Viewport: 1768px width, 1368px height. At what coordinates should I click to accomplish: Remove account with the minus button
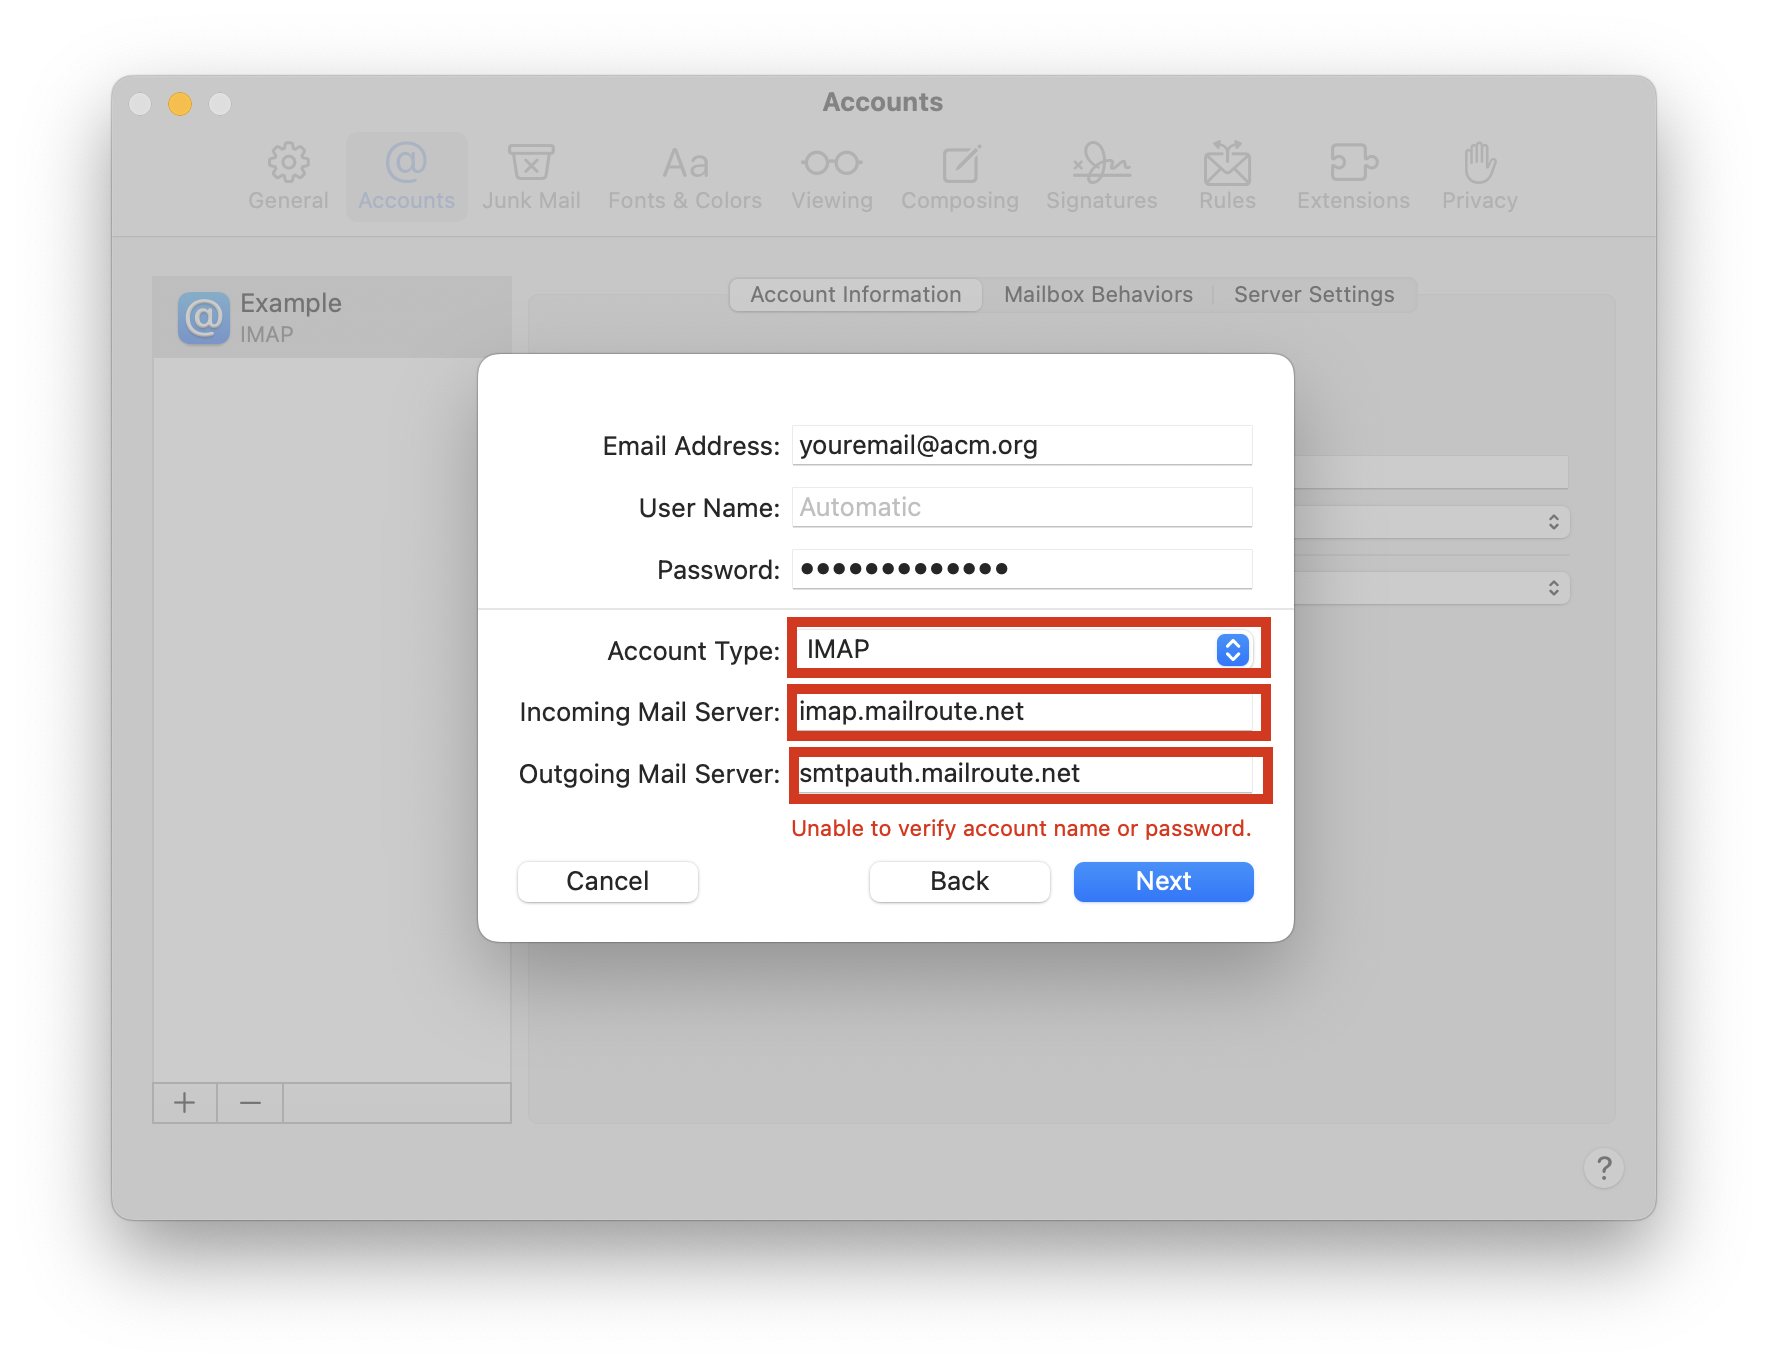pyautogui.click(x=250, y=1103)
